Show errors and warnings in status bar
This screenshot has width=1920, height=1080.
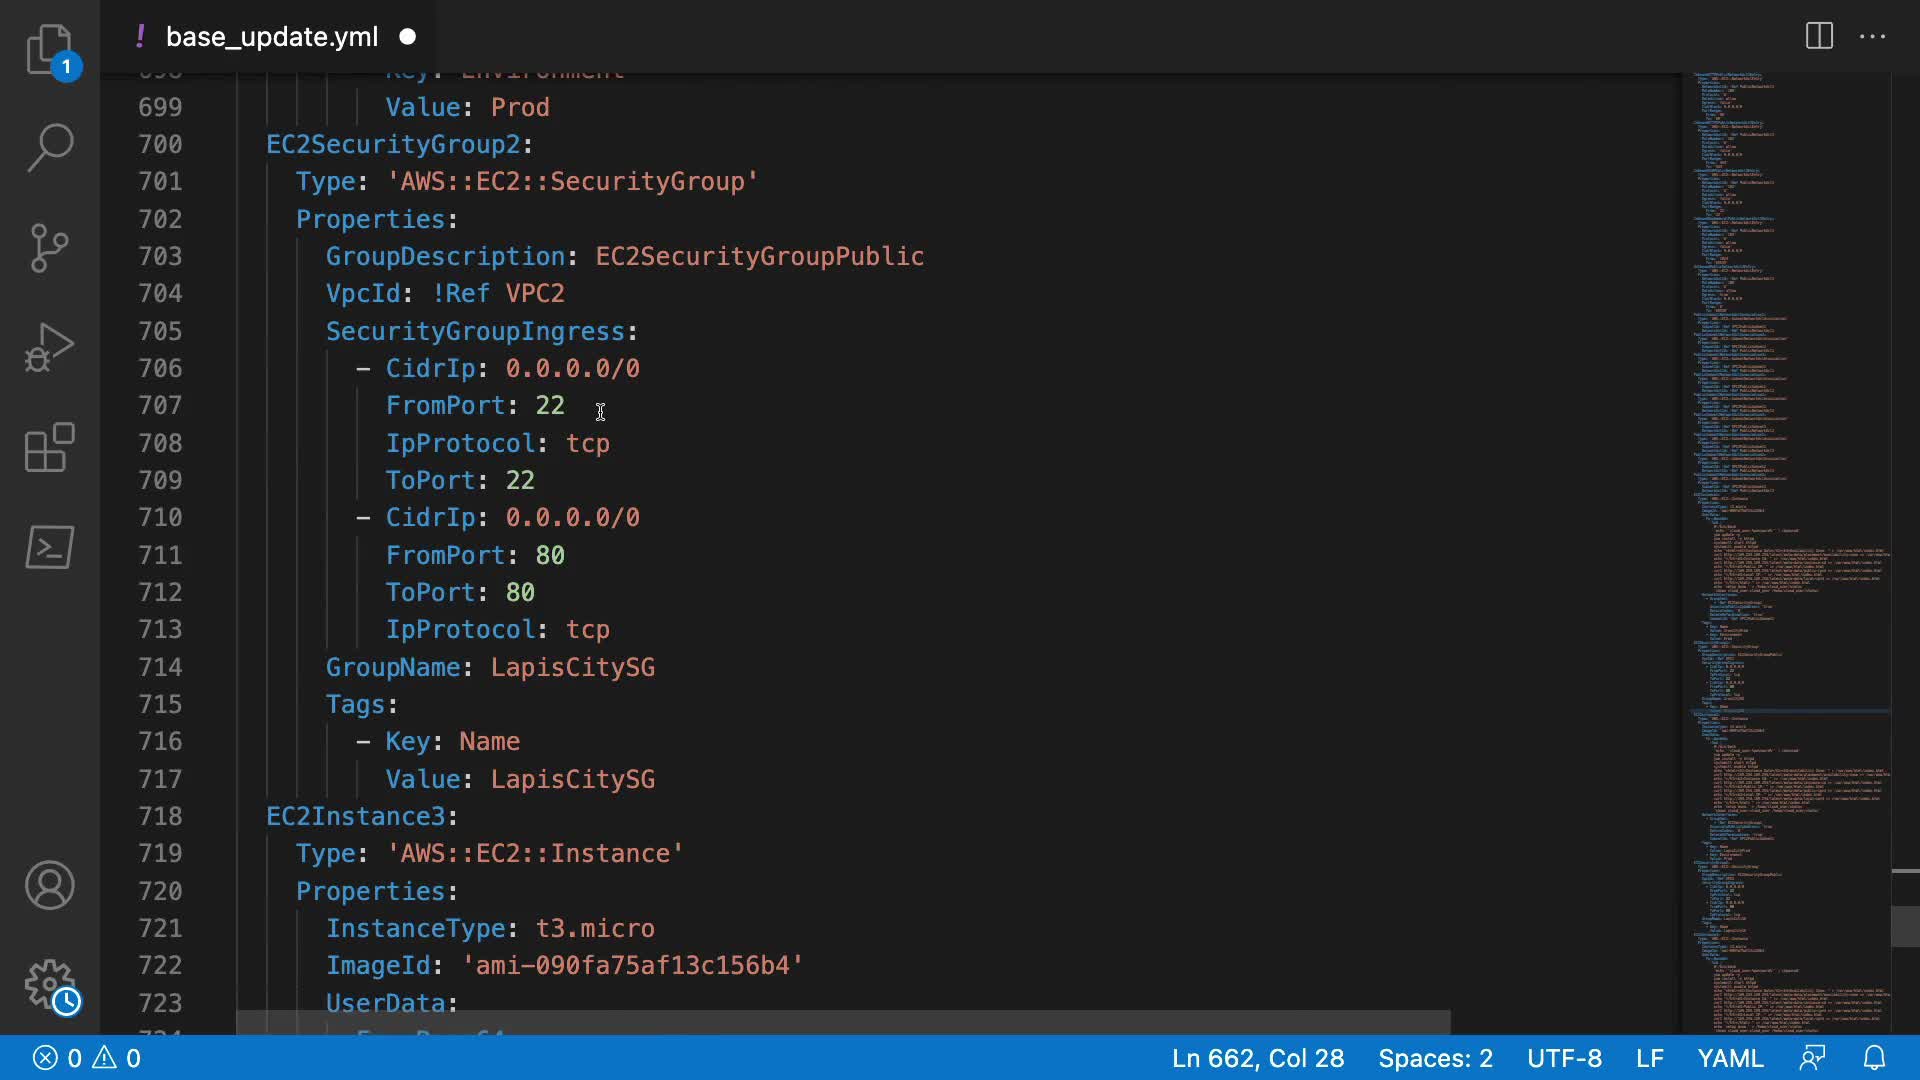click(87, 1058)
